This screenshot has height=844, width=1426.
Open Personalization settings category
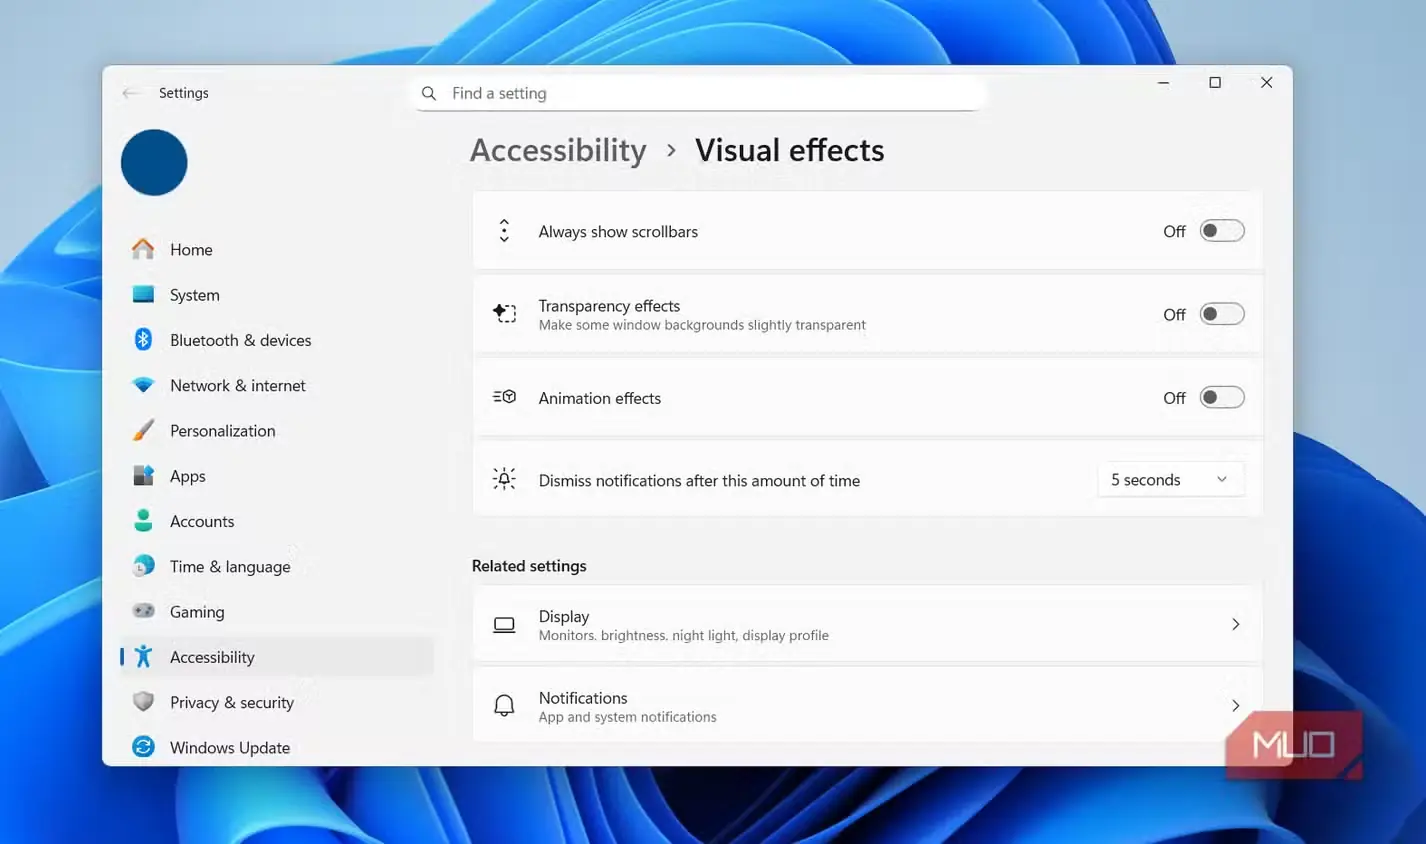[277, 430]
